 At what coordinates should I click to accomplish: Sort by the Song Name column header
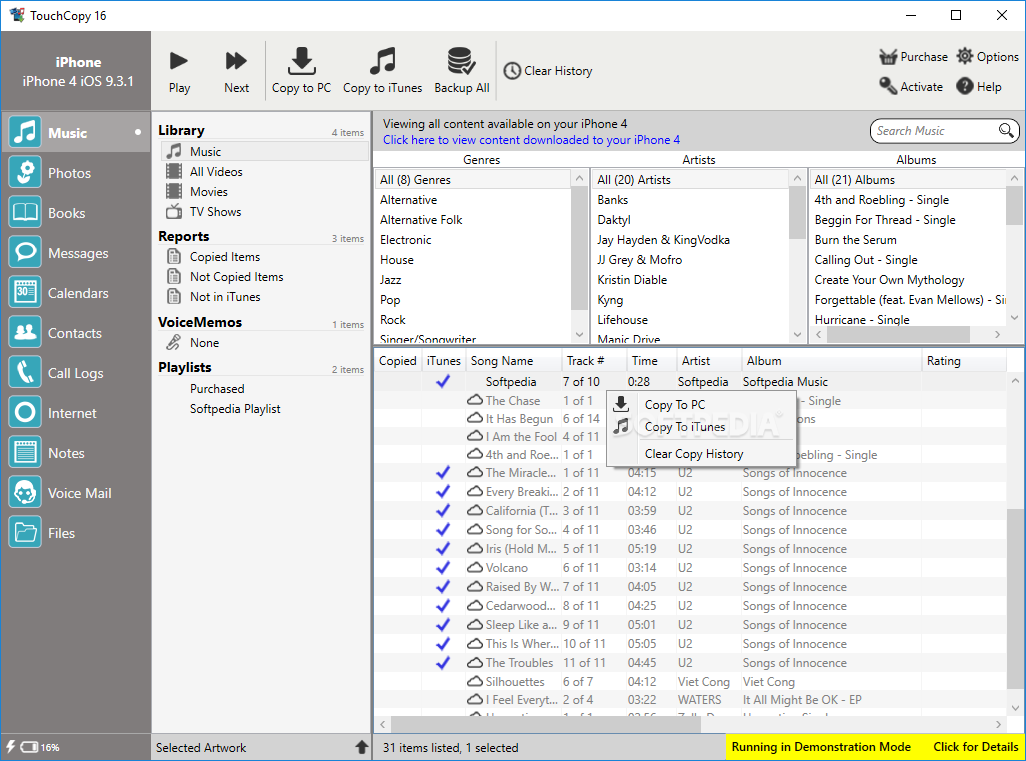[514, 361]
